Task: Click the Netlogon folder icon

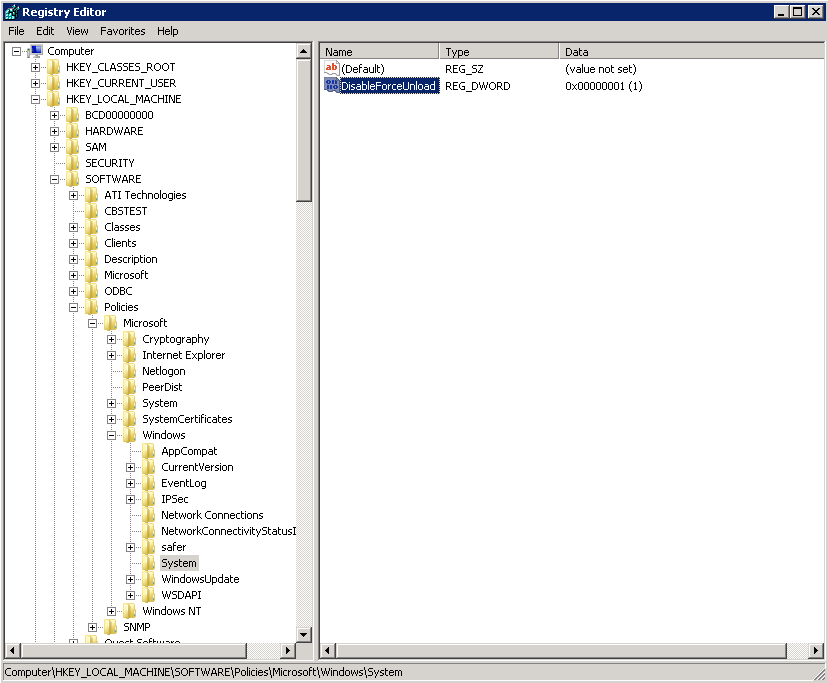Action: 130,371
